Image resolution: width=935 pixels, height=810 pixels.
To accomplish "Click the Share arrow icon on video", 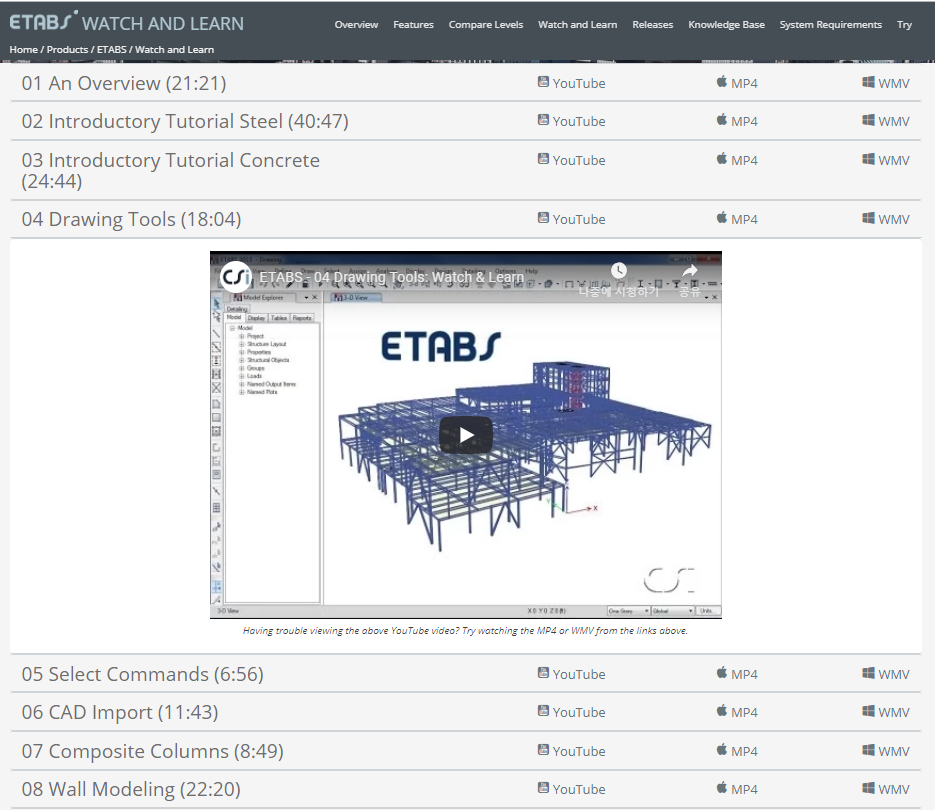I will pyautogui.click(x=690, y=271).
